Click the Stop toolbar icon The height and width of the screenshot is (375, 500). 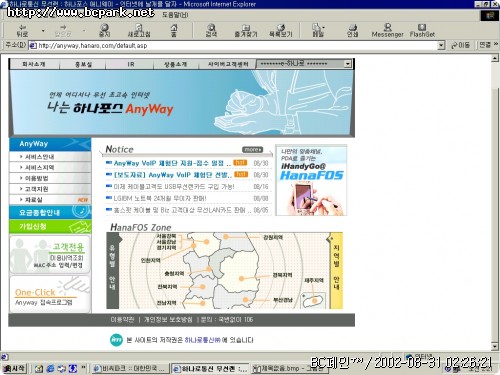point(104,30)
